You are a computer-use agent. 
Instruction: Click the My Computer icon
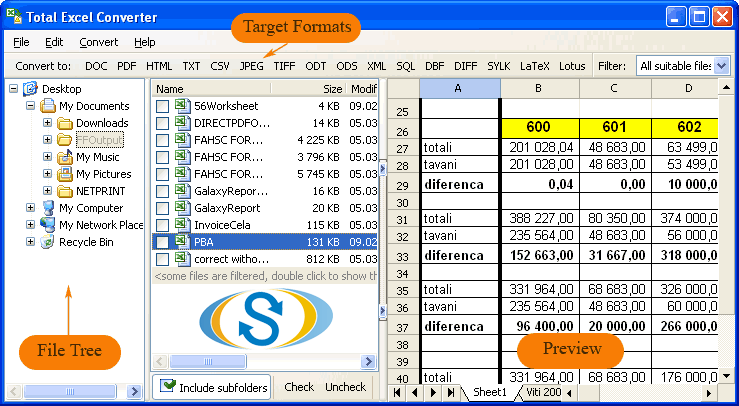[48, 208]
